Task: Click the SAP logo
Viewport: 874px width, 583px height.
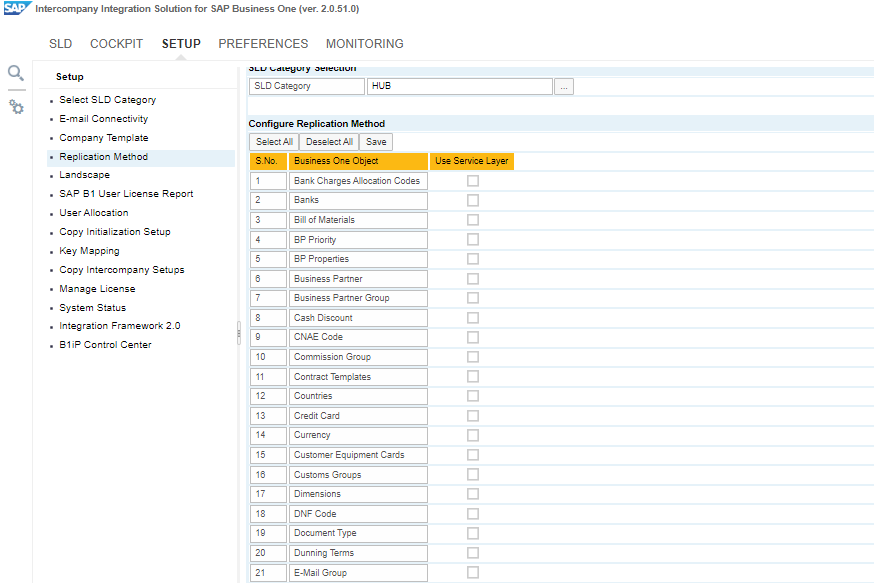Action: pyautogui.click(x=16, y=8)
